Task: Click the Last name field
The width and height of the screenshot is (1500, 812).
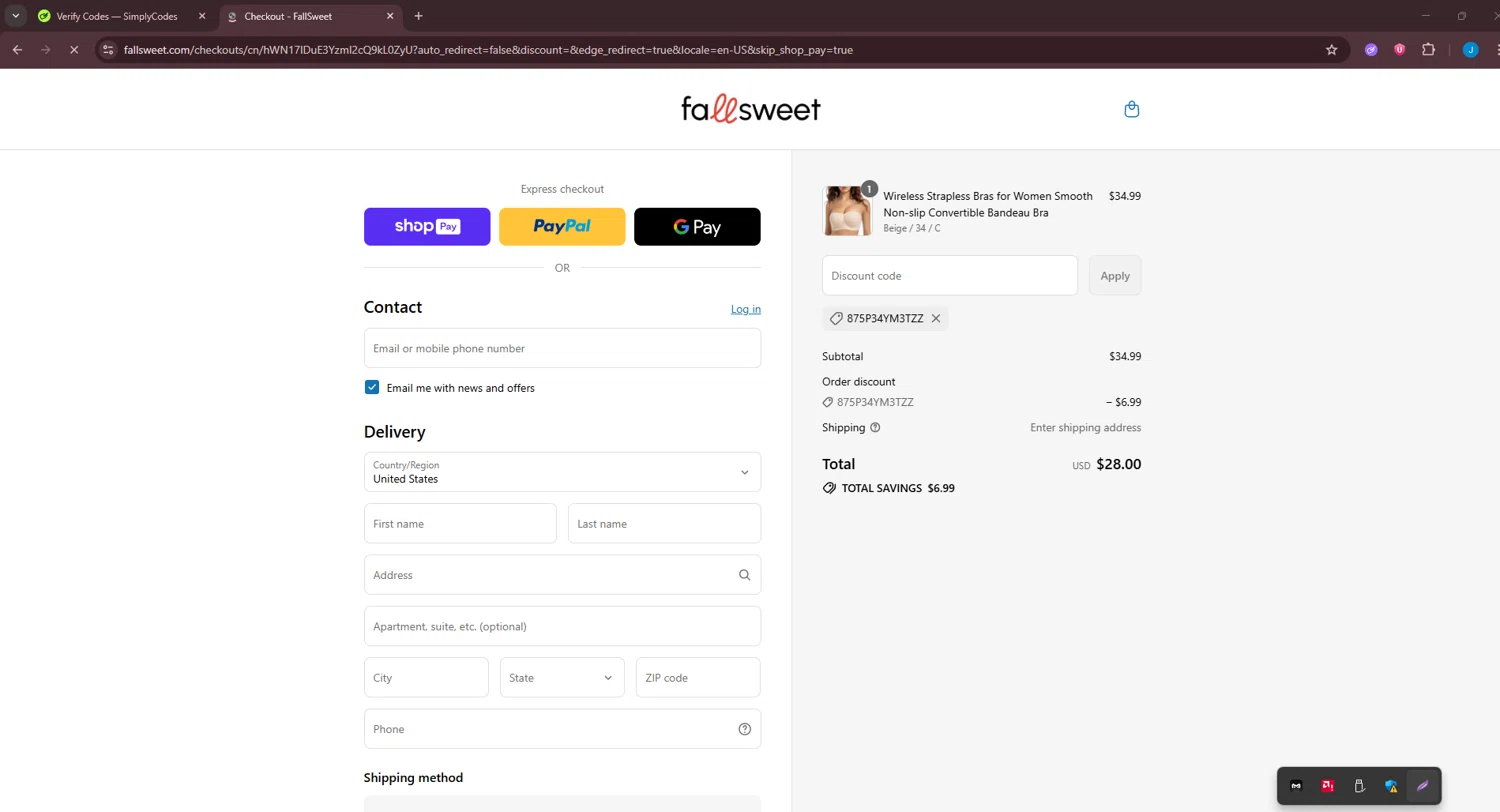Action: [664, 523]
